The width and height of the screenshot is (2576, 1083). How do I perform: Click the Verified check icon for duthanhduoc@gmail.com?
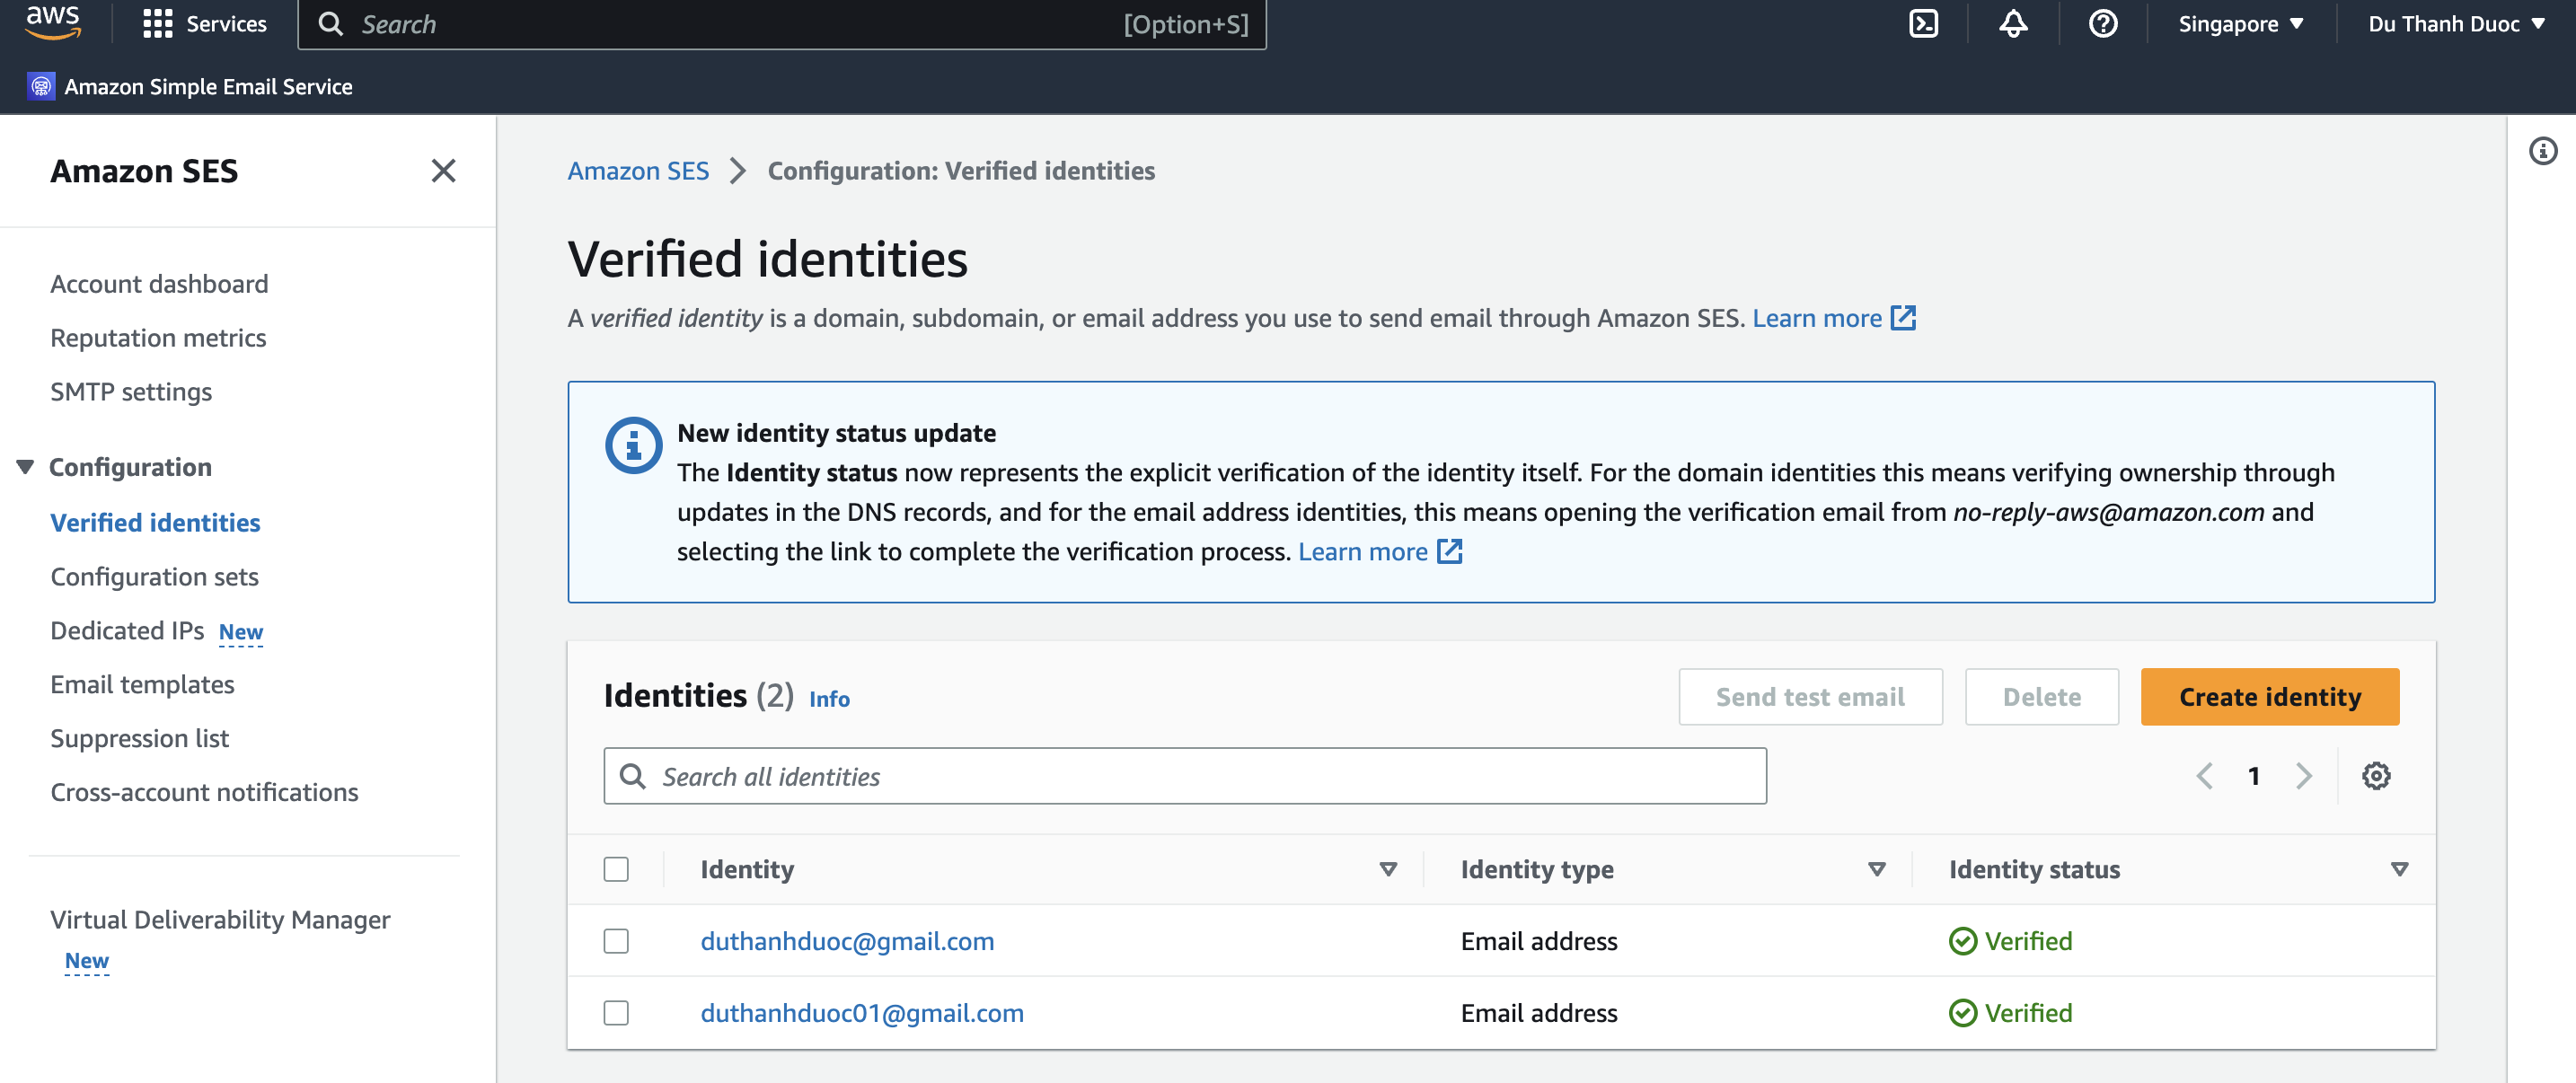tap(1963, 941)
